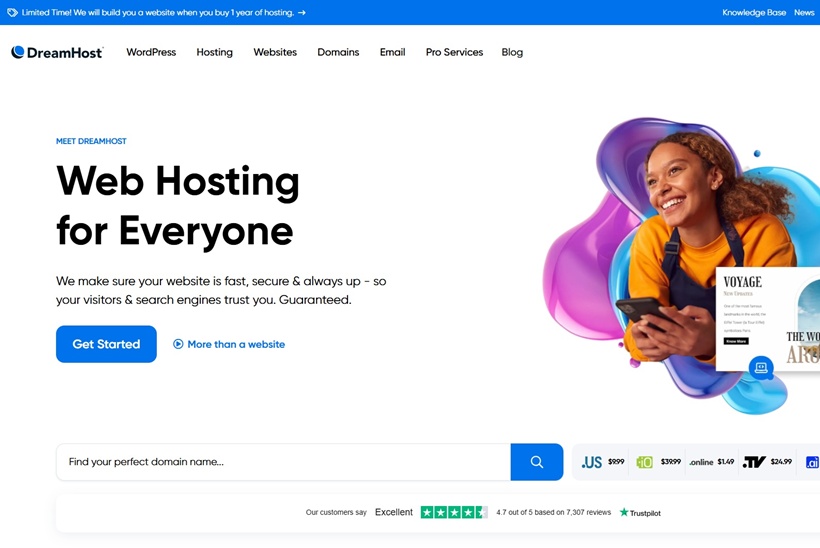This screenshot has width=820, height=548.
Task: Click the Limited Time hosting promo text
Action: point(157,13)
